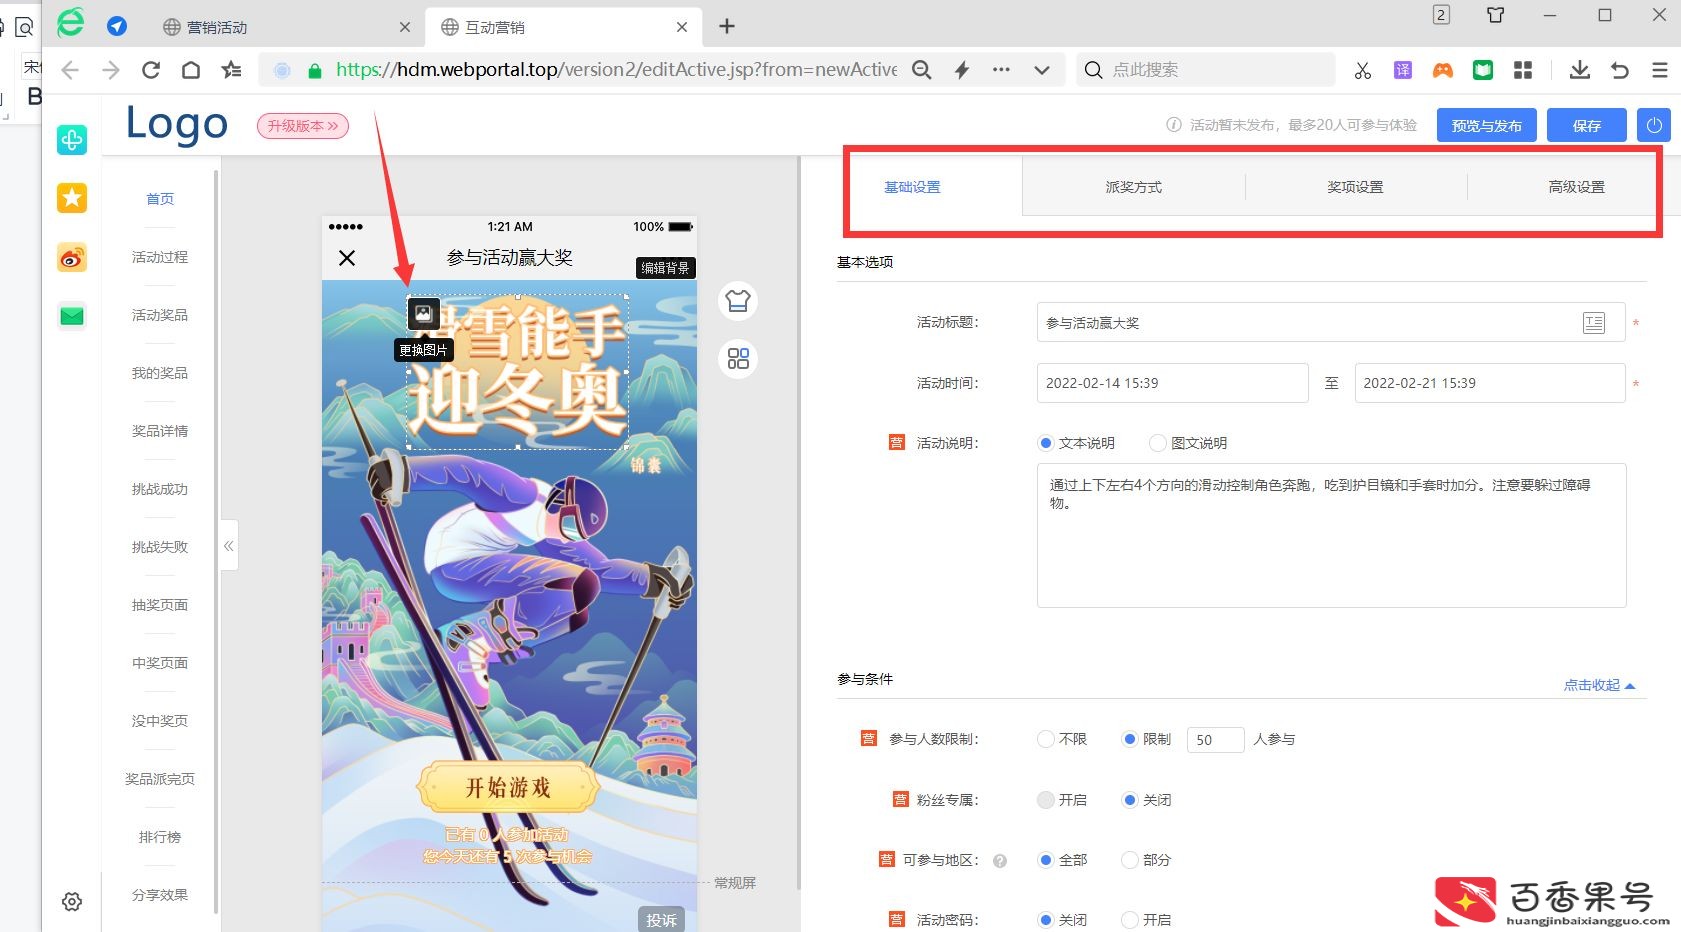1681x932 pixels.
Task: Select 排行榜 in the page list
Action: click(160, 837)
